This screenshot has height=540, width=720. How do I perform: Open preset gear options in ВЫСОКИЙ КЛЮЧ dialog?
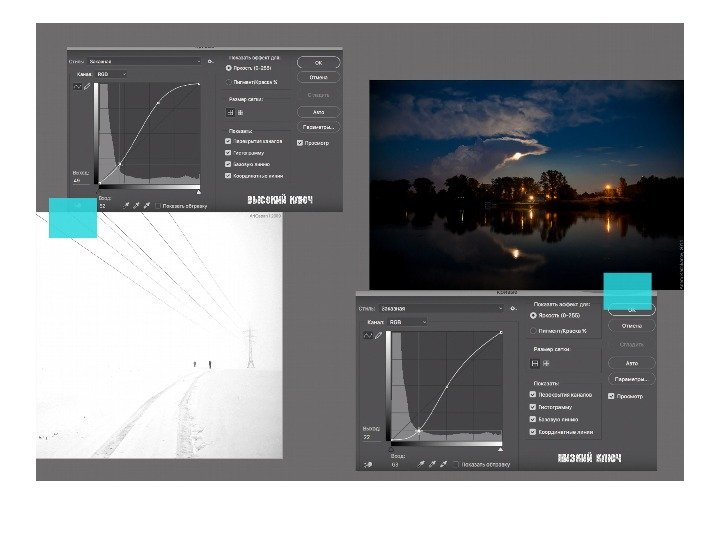pyautogui.click(x=210, y=62)
